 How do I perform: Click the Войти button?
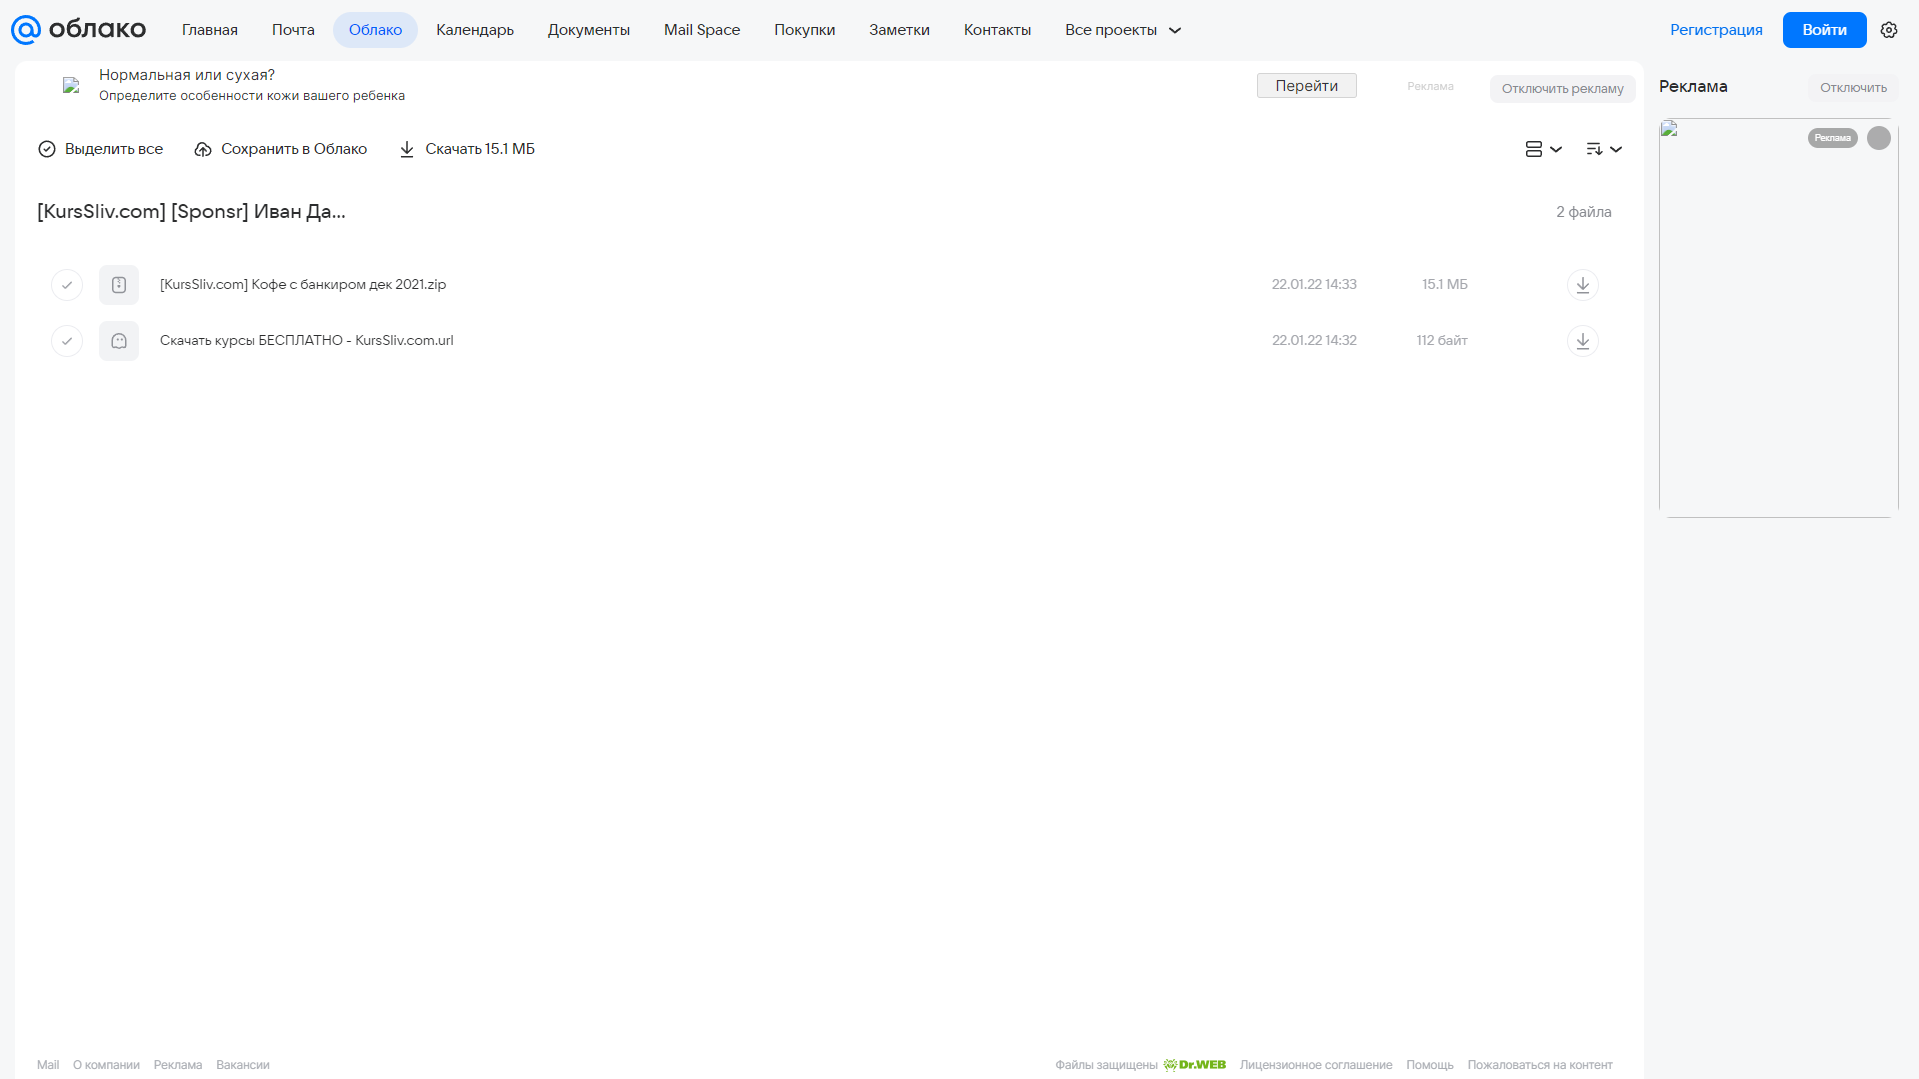click(1824, 30)
